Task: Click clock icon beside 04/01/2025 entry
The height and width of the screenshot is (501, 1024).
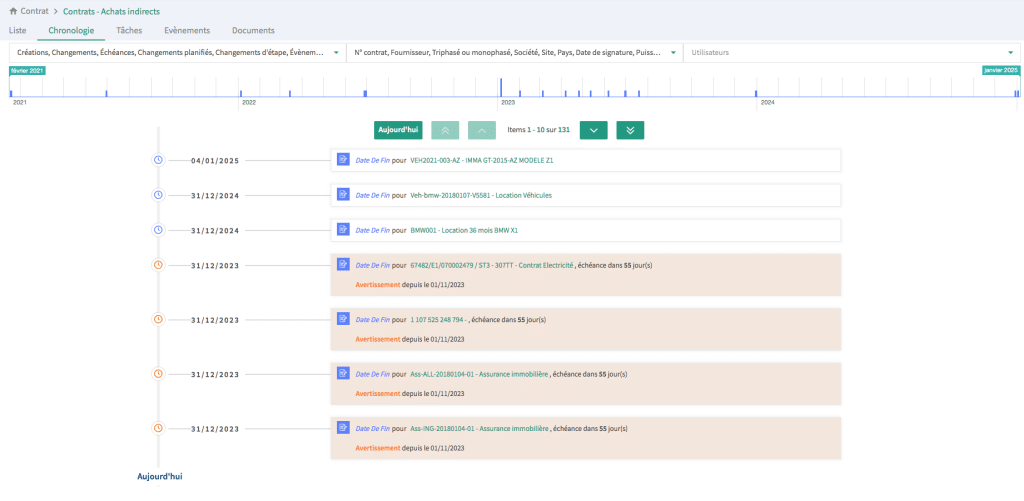Action: pyautogui.click(x=157, y=160)
